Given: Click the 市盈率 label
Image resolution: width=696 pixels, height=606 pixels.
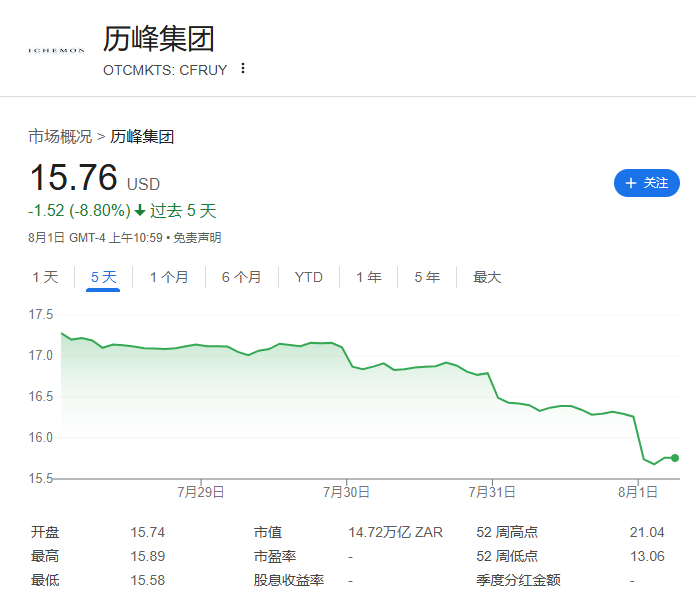Looking at the screenshot, I should pyautogui.click(x=275, y=556).
